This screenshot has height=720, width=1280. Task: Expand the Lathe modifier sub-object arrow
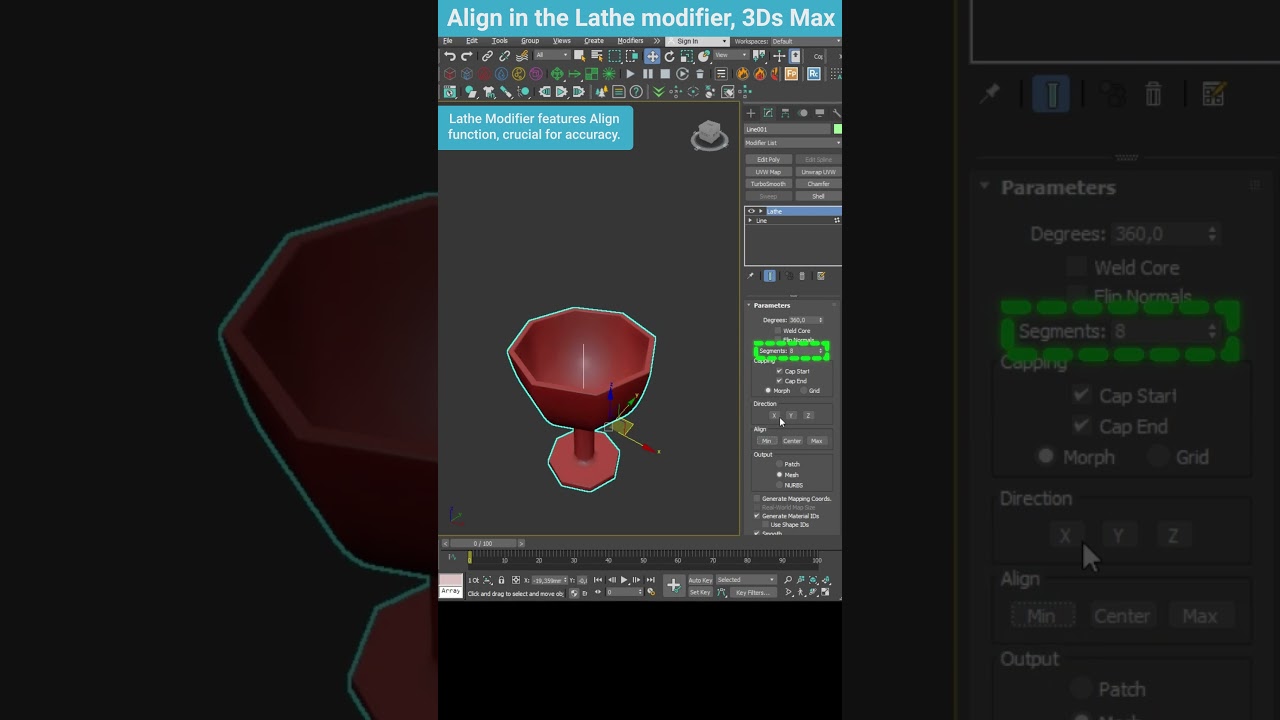(760, 211)
